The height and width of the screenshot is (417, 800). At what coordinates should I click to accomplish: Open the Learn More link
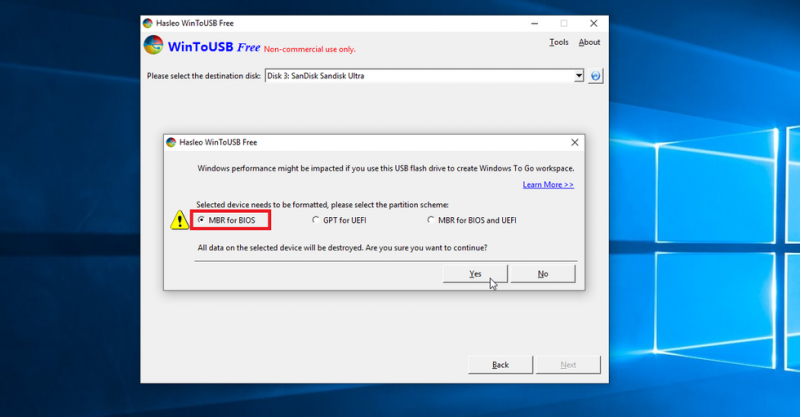[x=548, y=185]
